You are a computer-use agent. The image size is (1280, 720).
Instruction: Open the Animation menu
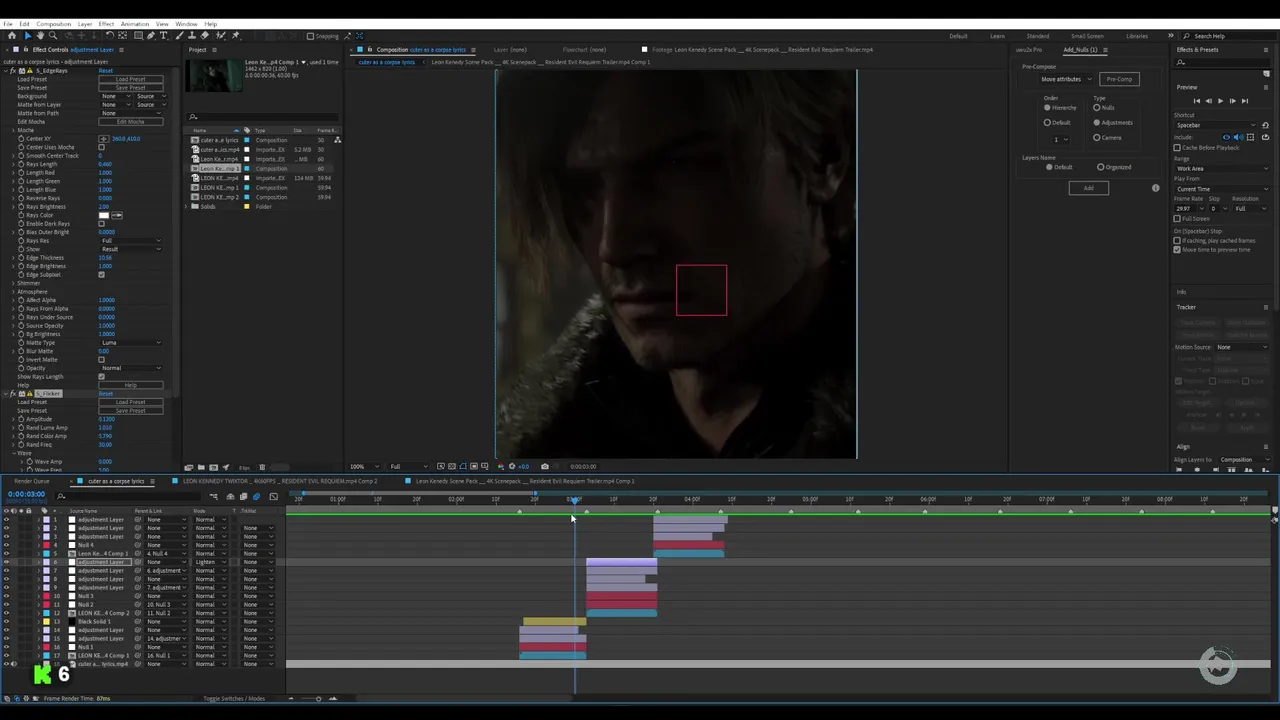click(x=134, y=24)
